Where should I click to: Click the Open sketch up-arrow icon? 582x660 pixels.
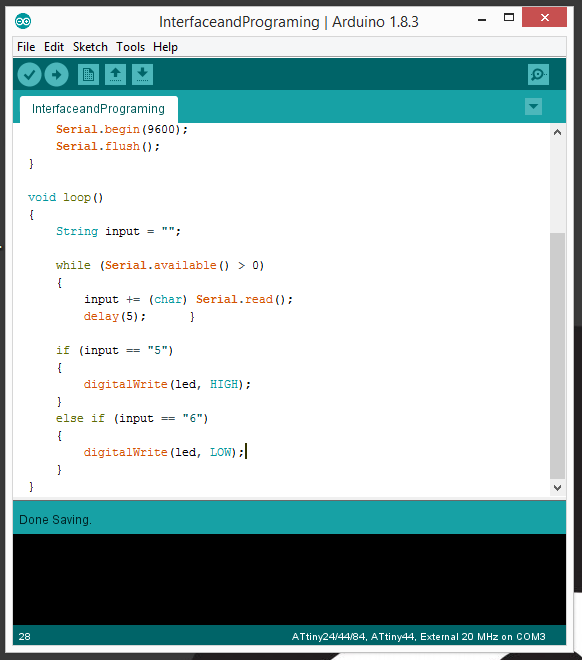tap(115, 75)
